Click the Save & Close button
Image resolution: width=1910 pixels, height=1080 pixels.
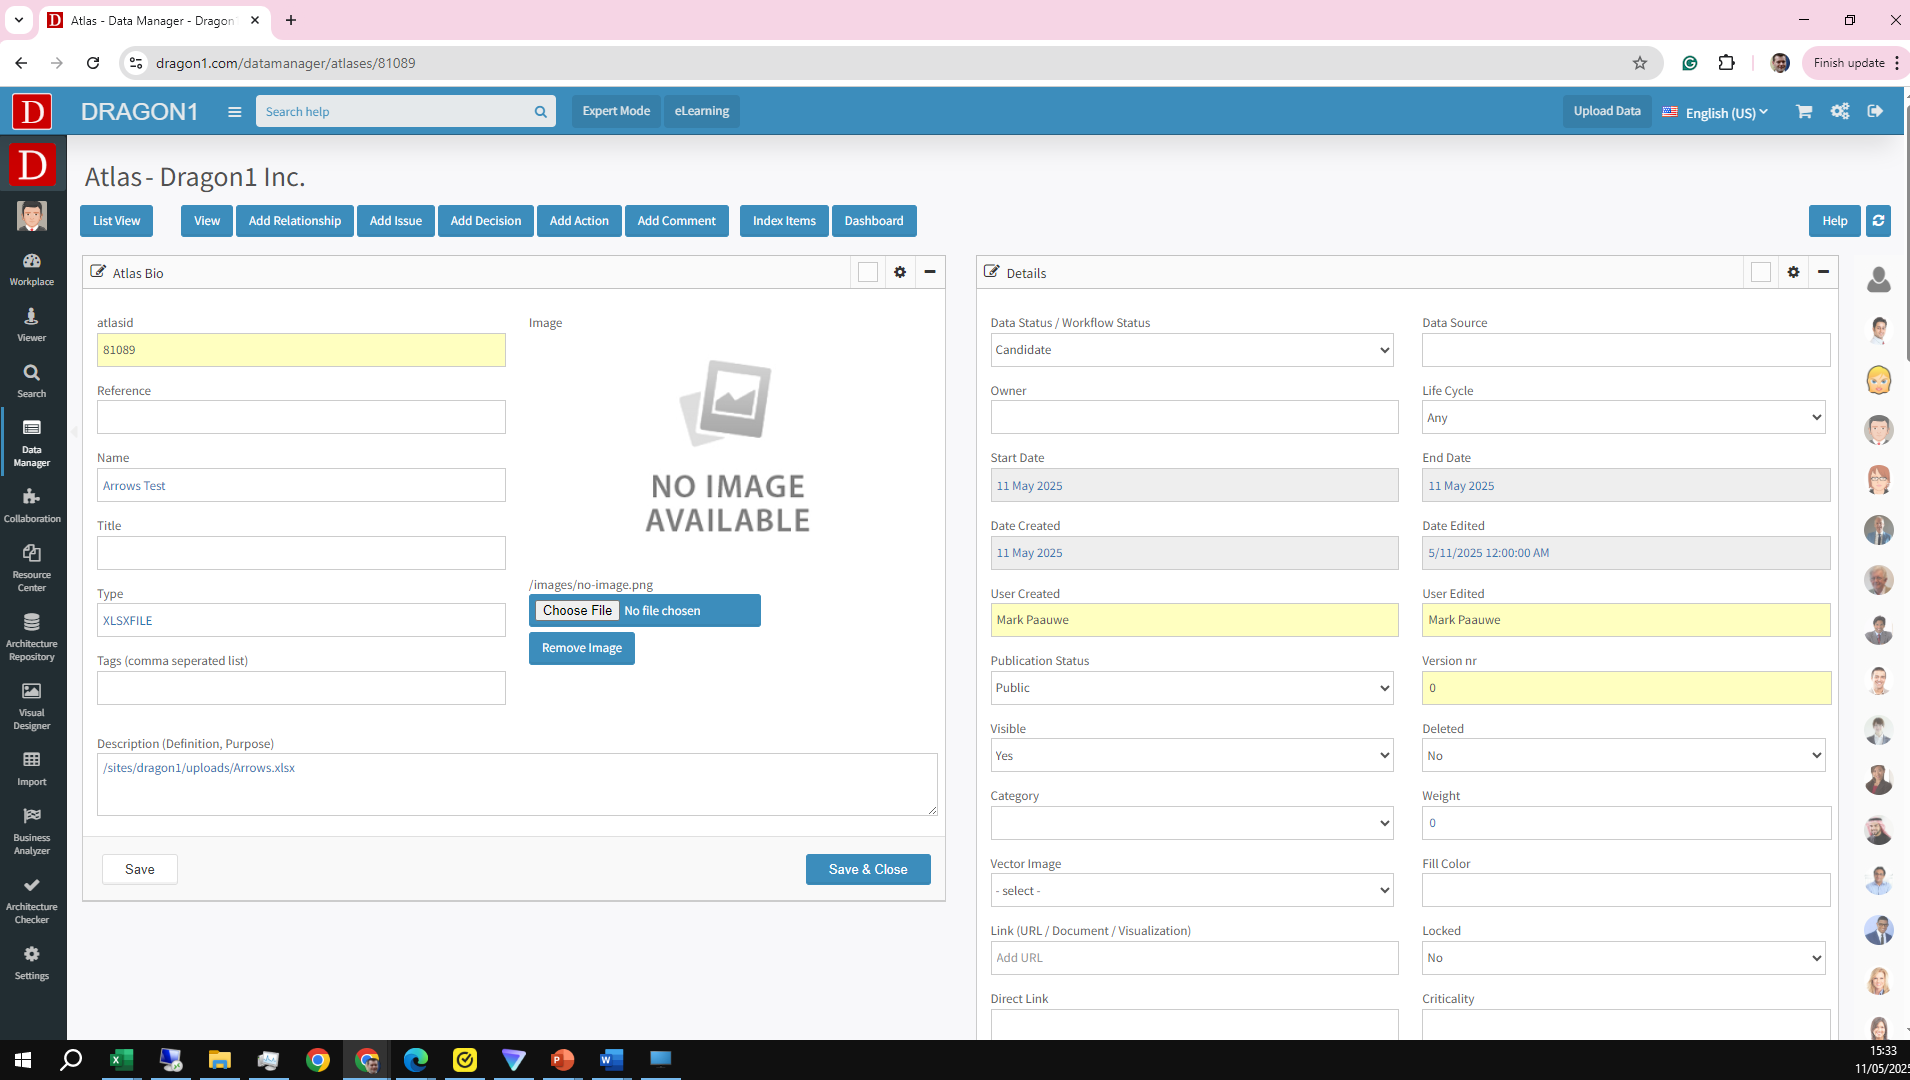point(868,869)
